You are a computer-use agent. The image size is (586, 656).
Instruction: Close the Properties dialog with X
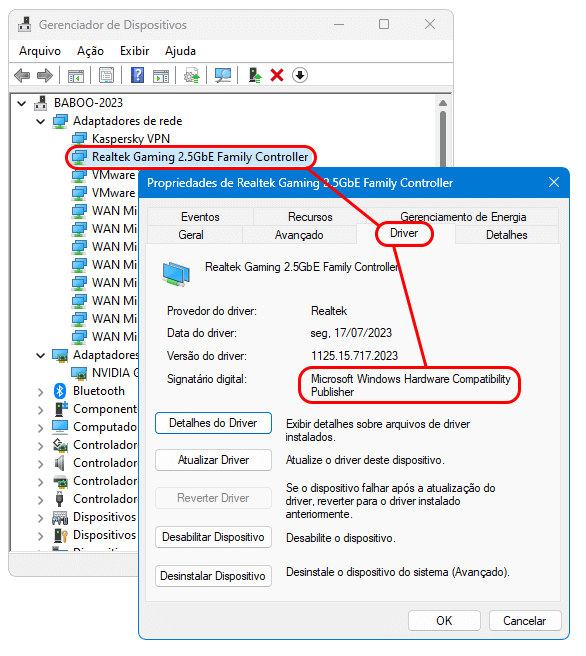[554, 182]
